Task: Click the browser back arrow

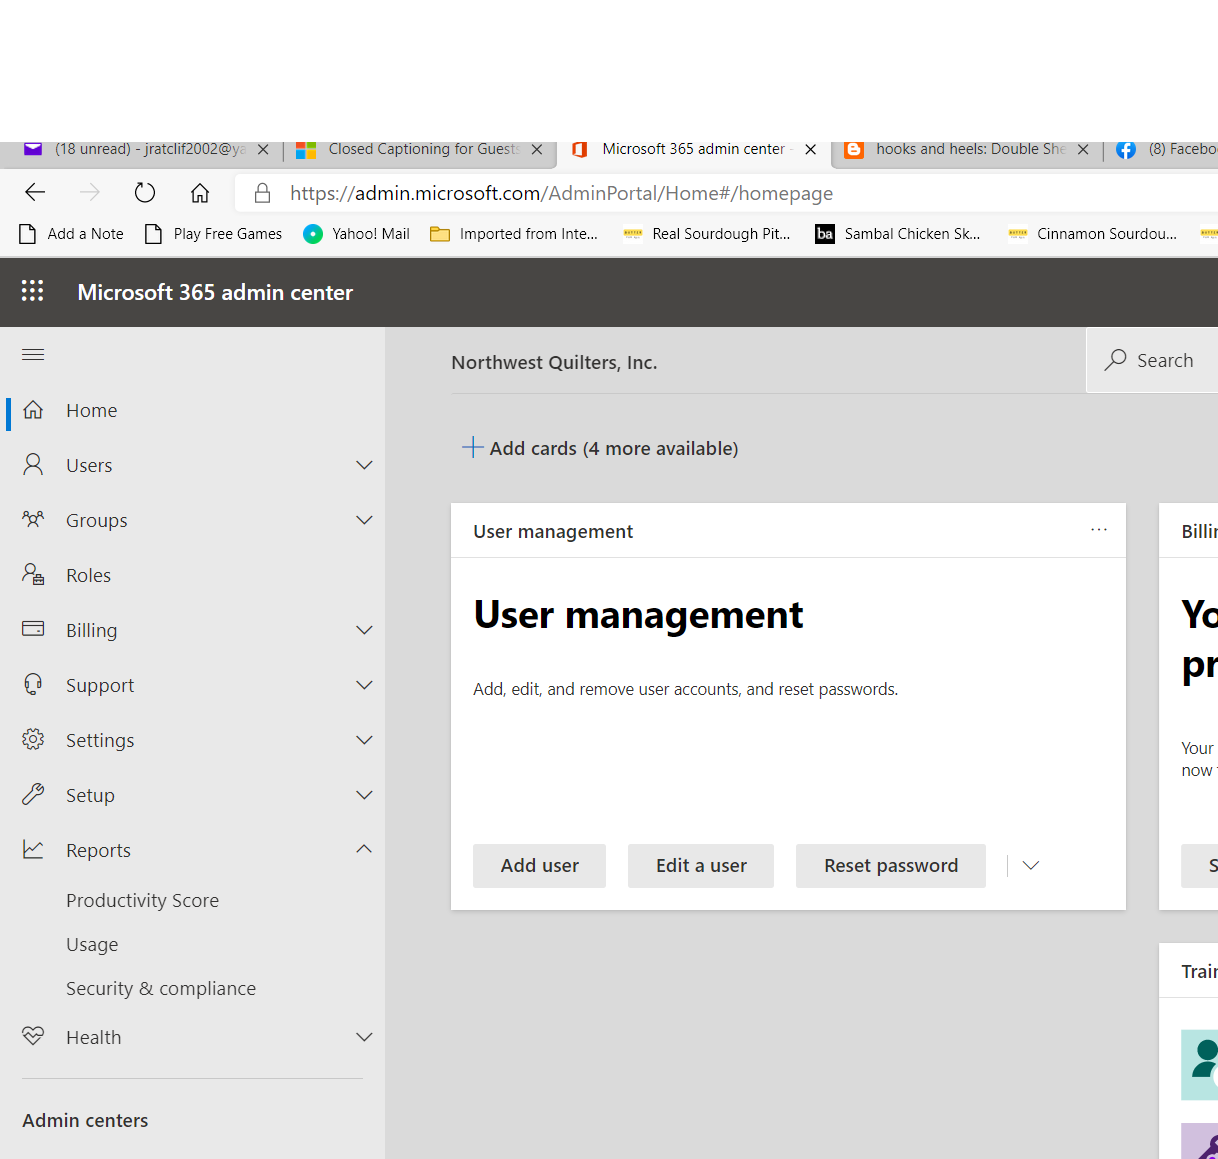Action: [x=35, y=192]
